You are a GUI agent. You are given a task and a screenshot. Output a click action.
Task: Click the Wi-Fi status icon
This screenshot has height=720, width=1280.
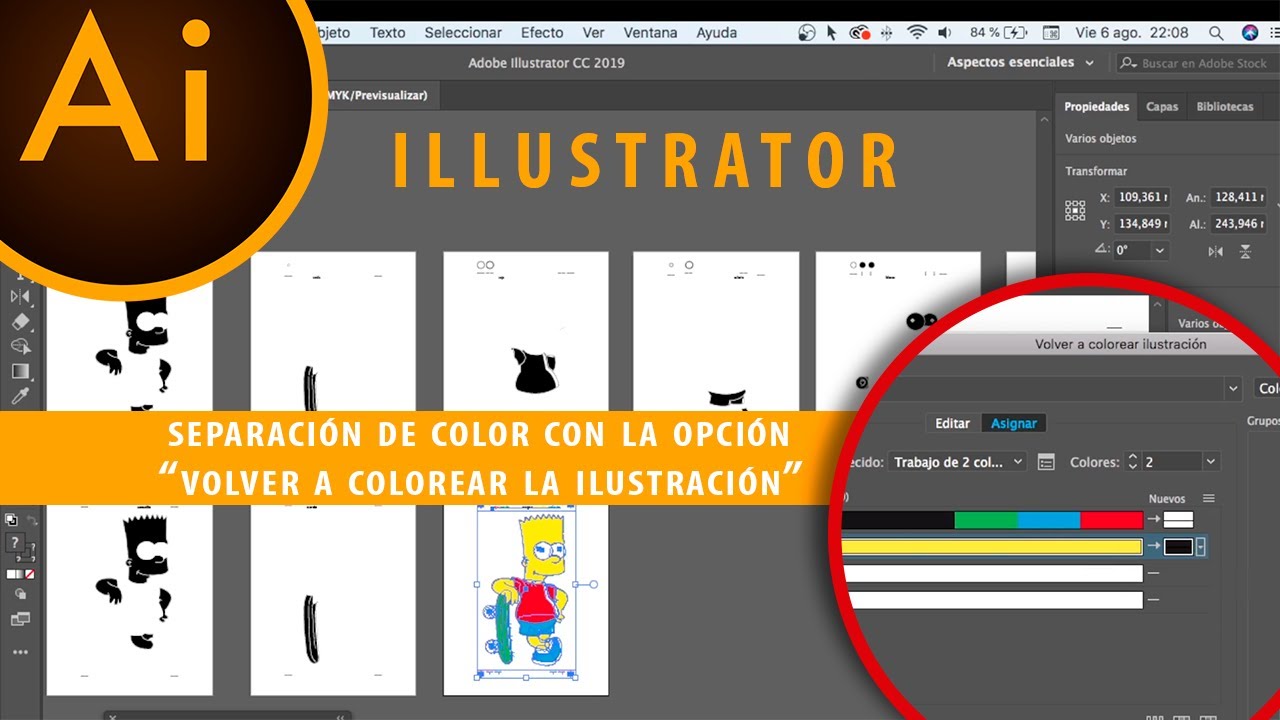click(x=917, y=33)
